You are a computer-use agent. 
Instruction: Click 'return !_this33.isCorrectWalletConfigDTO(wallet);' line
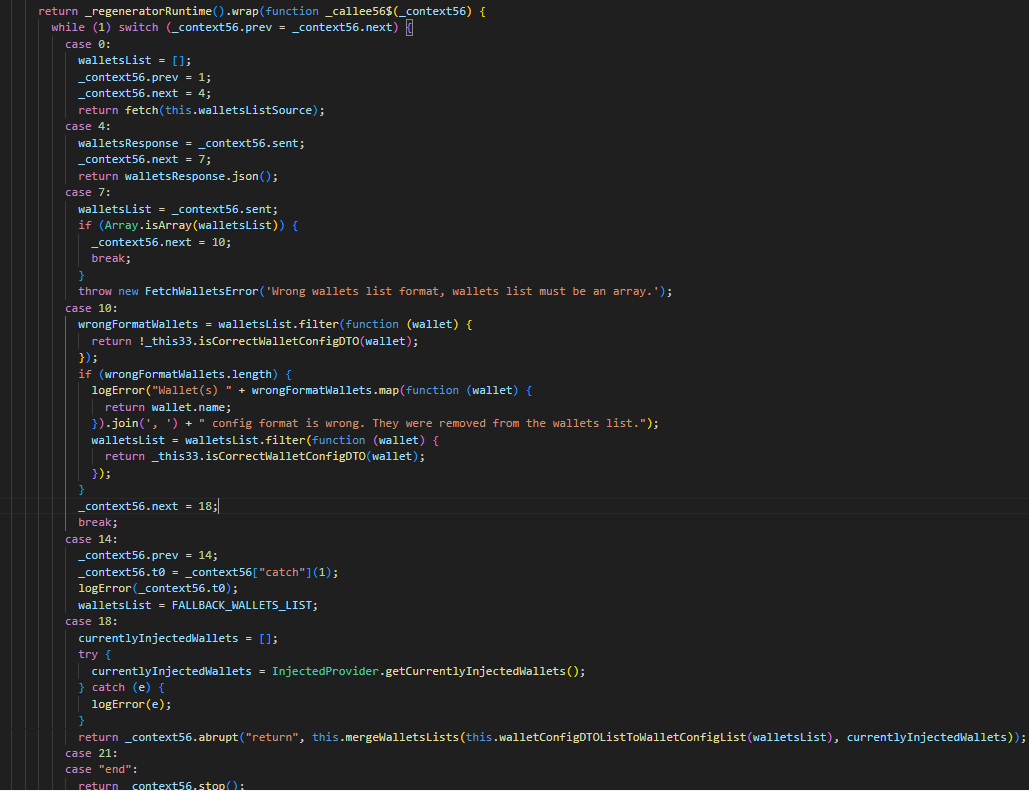[x=255, y=341]
